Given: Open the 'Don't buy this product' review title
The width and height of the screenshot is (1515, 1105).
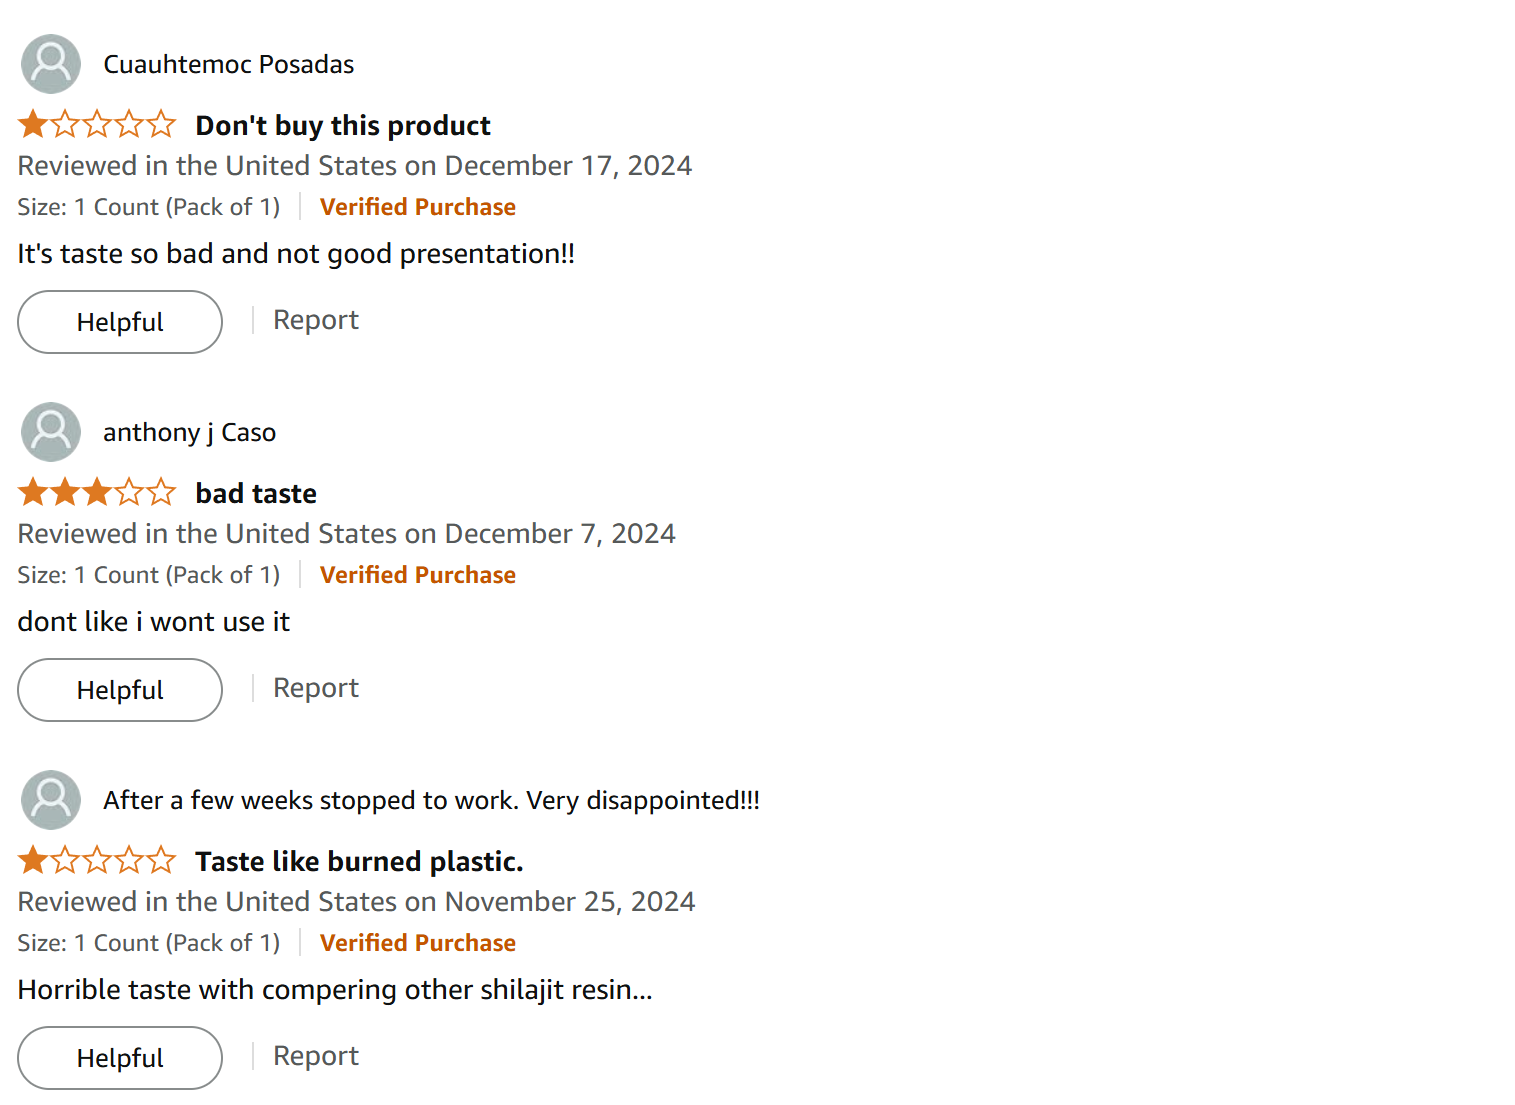Looking at the screenshot, I should pos(343,126).
